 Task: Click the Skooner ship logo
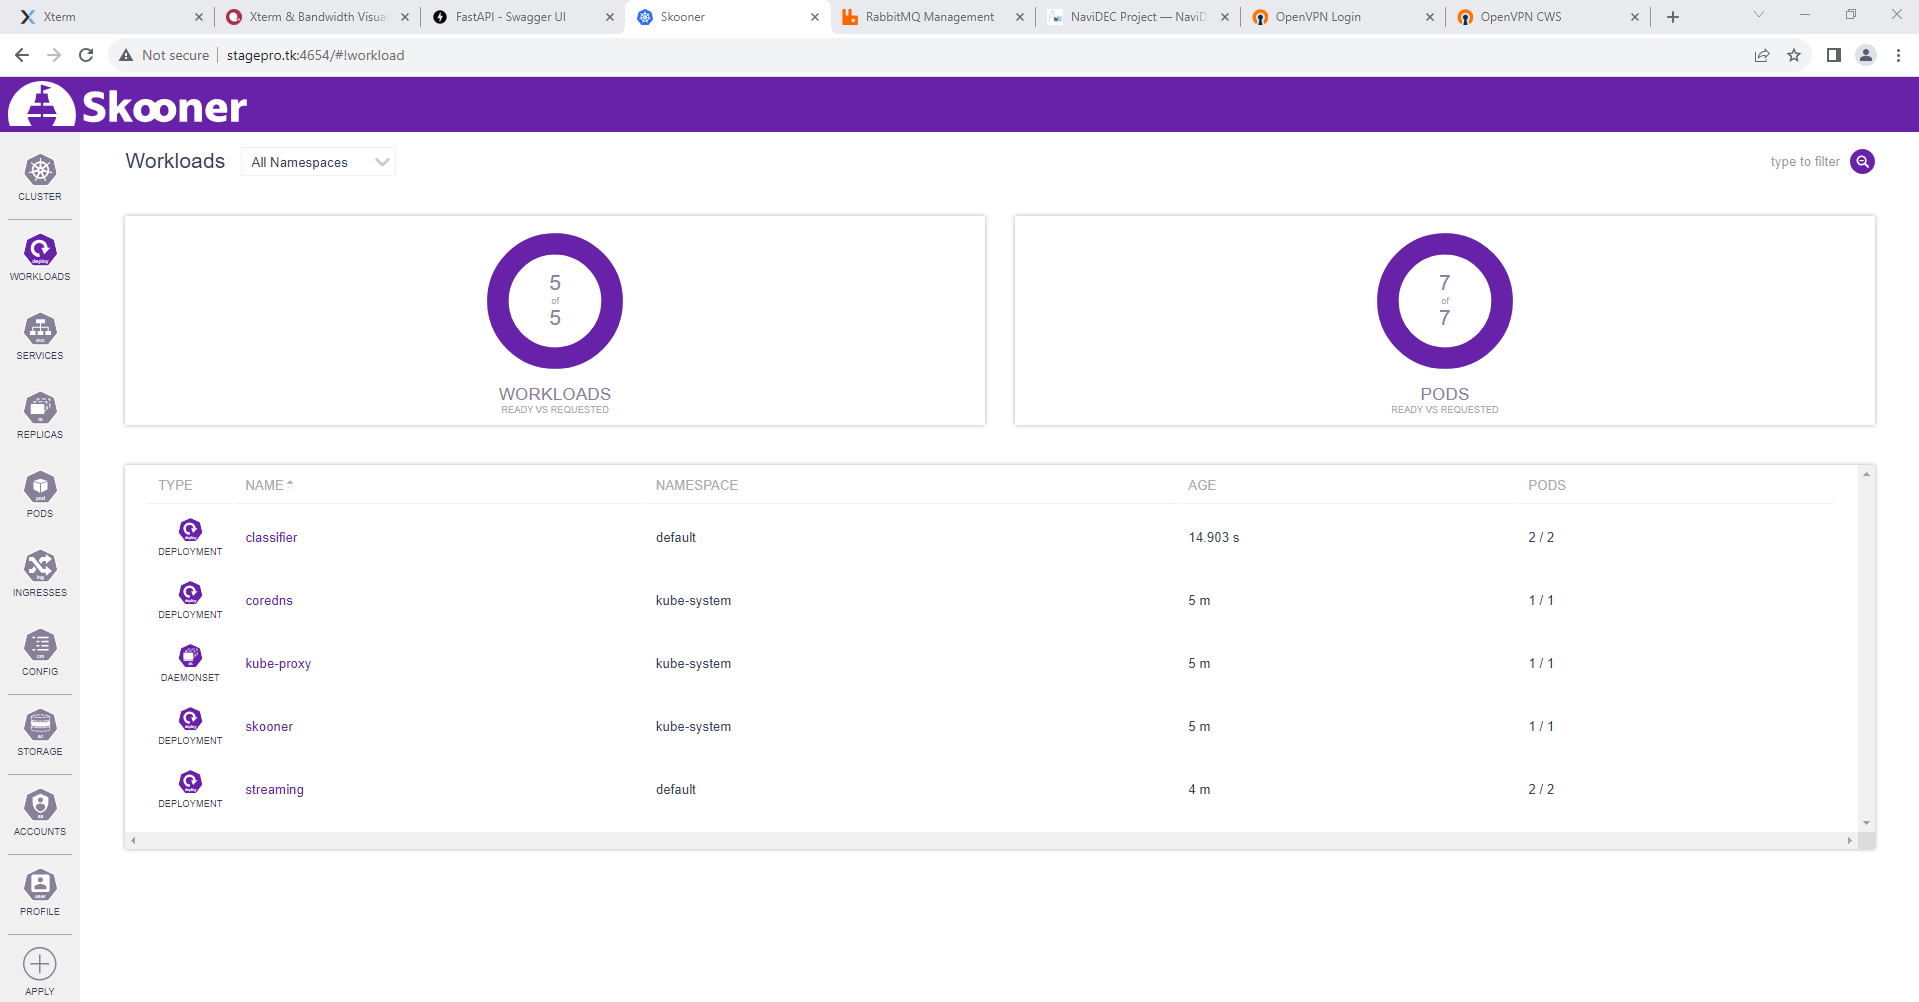[42, 104]
